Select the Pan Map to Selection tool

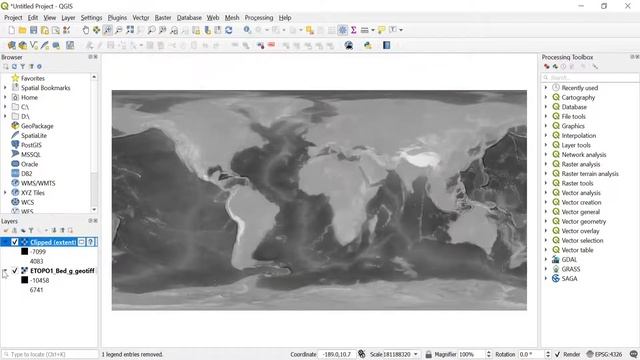97,30
